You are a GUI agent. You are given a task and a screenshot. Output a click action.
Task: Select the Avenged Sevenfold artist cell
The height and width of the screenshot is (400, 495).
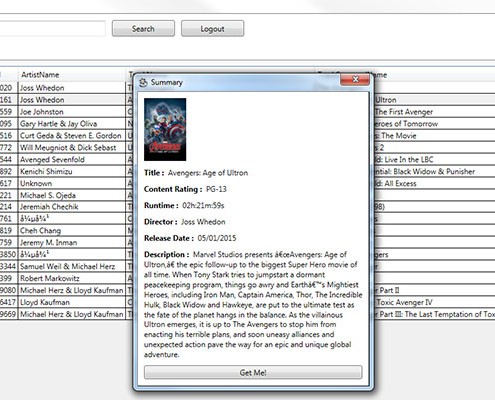(72, 160)
